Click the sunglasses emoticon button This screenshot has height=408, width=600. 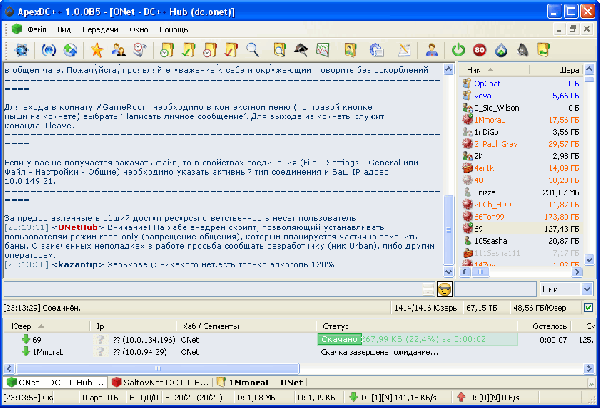pos(445,289)
